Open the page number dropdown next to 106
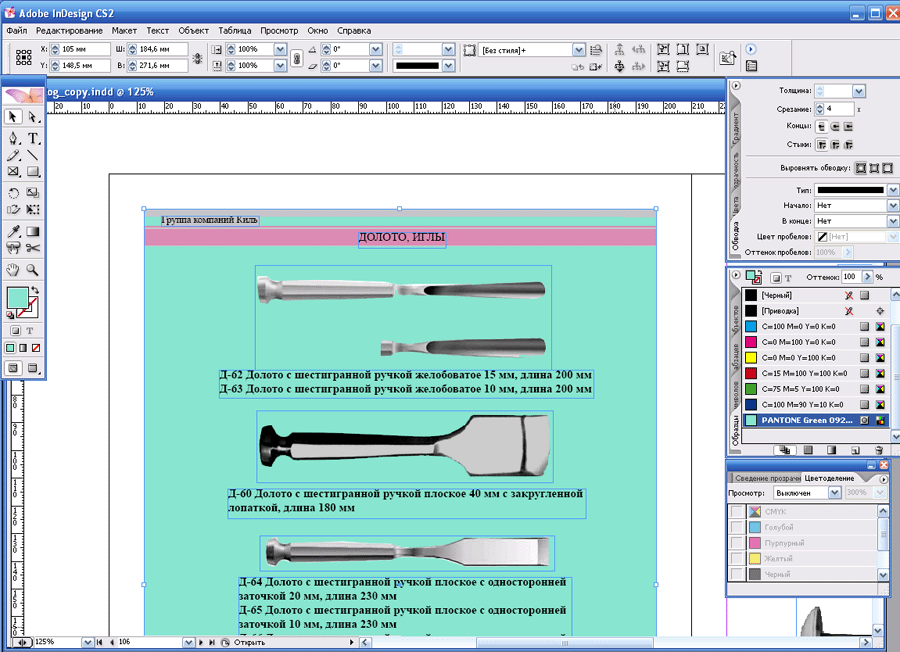Viewport: 900px width, 652px height. pyautogui.click(x=188, y=642)
